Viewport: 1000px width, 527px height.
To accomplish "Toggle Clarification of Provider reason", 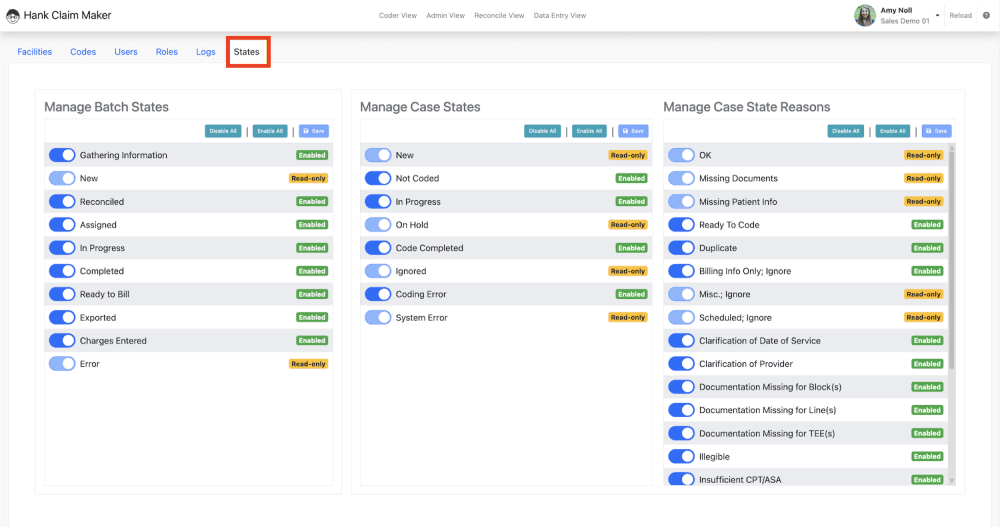I will [x=681, y=364].
